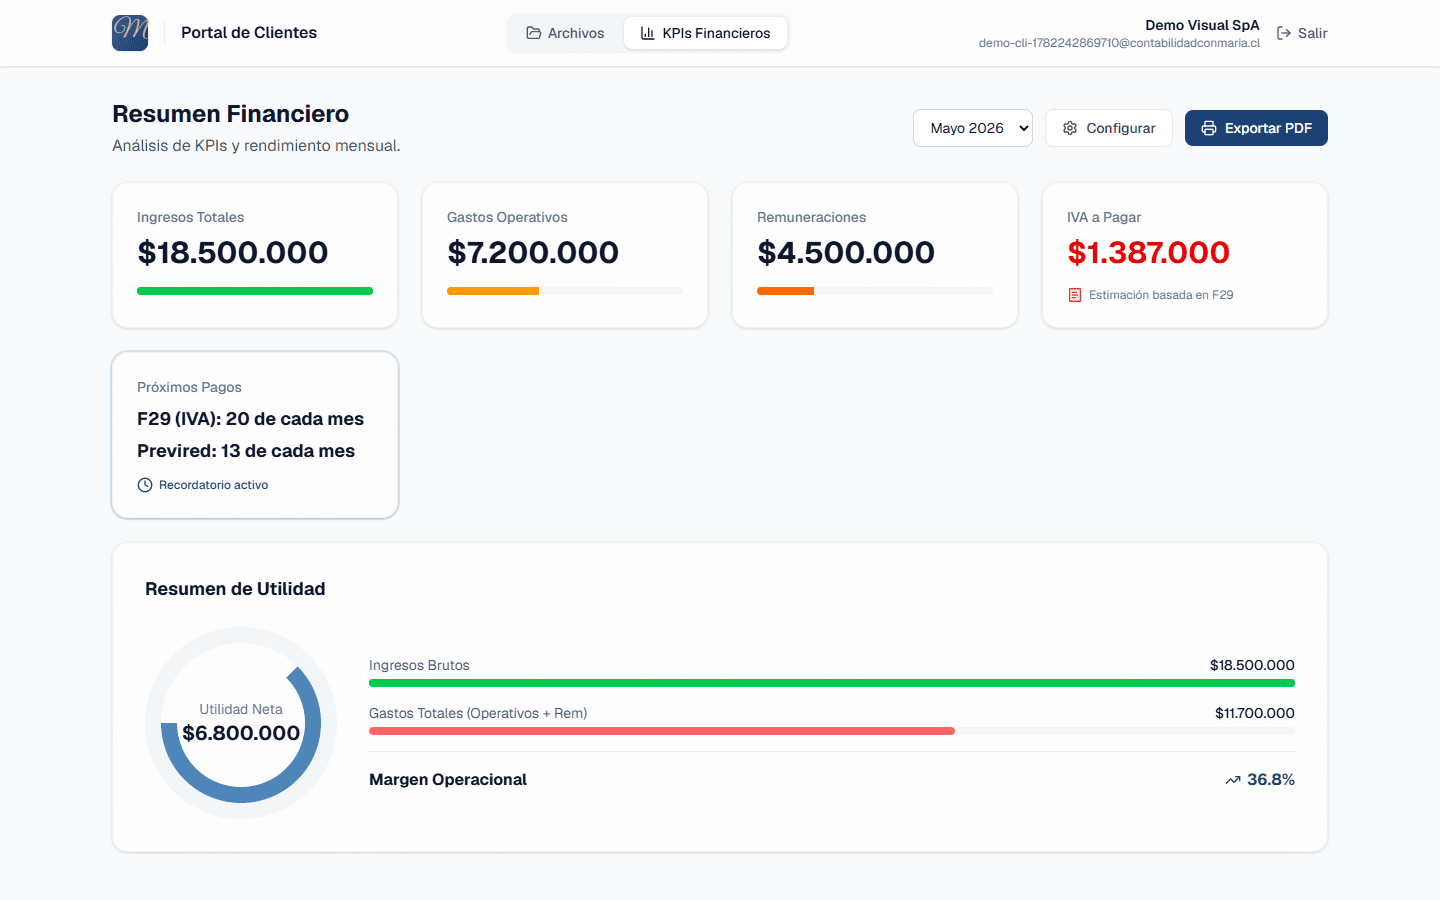Click the Utilidad Neta donut chart
The image size is (1440, 900).
[x=241, y=723]
